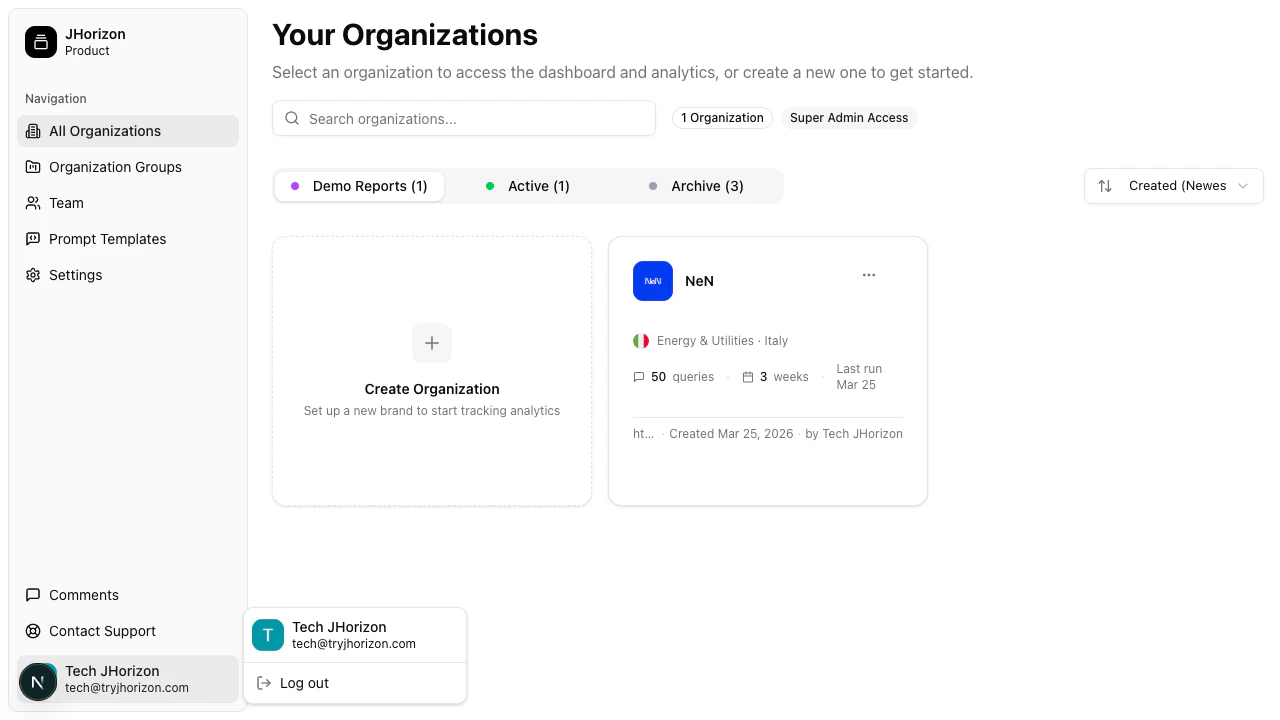Click the search organizations field

(463, 118)
